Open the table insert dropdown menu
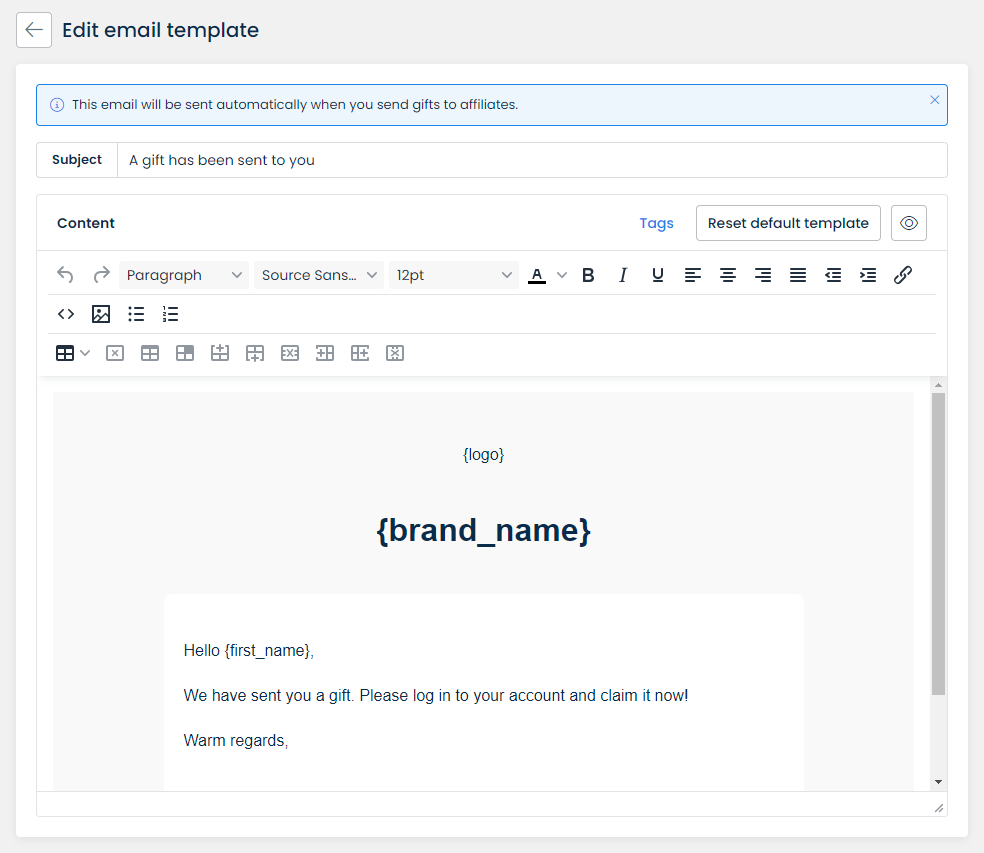 click(x=73, y=353)
